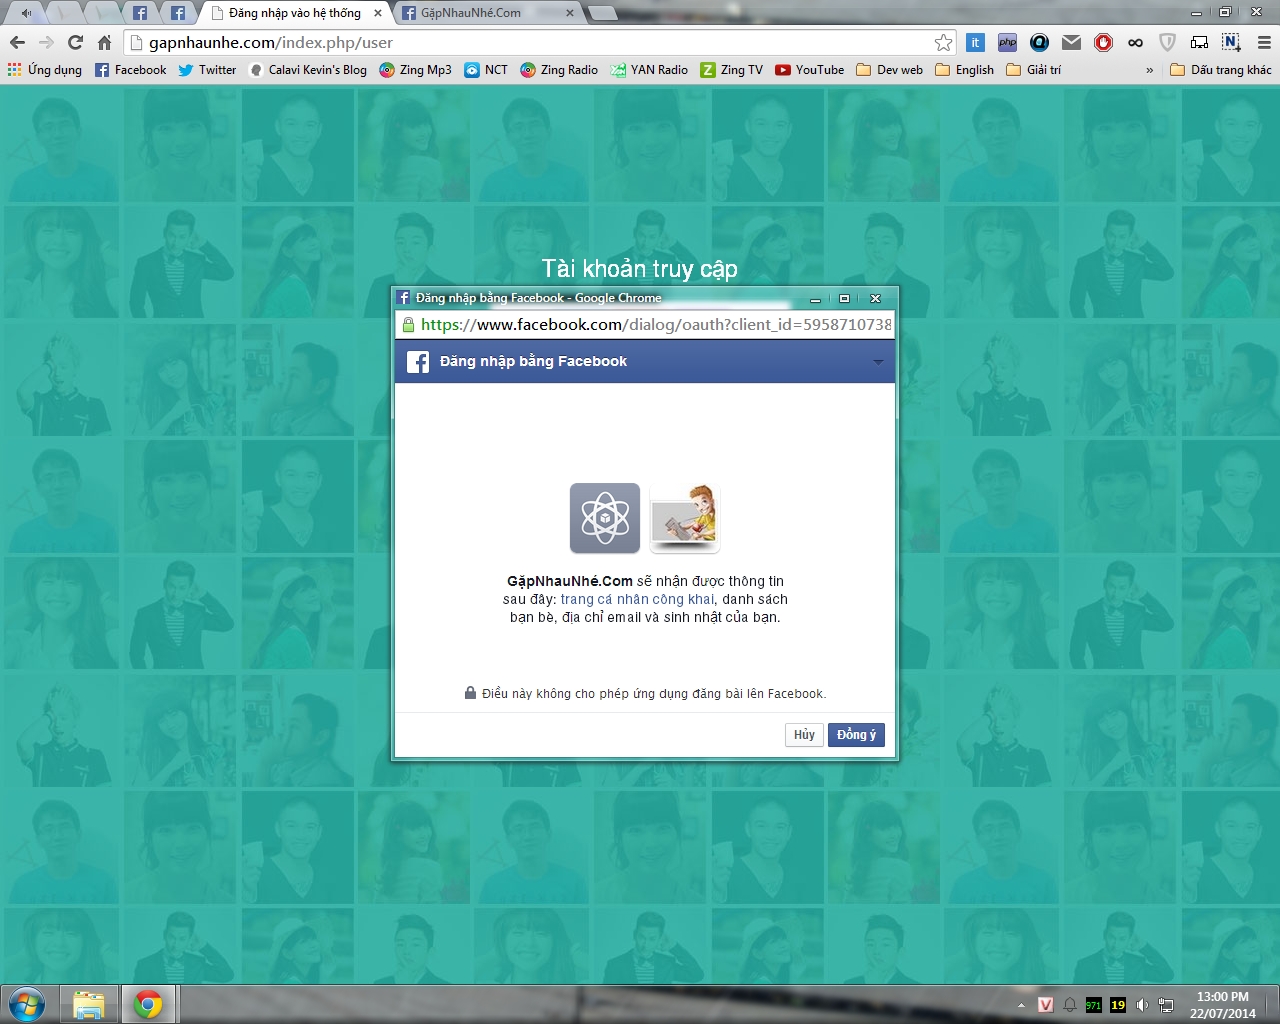Click the green padlock in popup URL
Viewport: 1280px width, 1024px height.
click(408, 324)
